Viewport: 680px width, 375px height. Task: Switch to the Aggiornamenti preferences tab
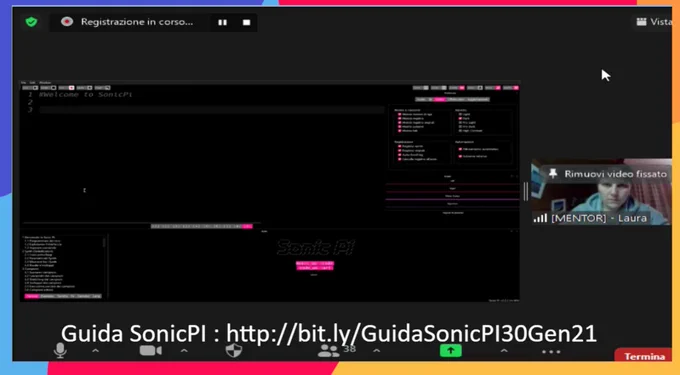click(478, 99)
